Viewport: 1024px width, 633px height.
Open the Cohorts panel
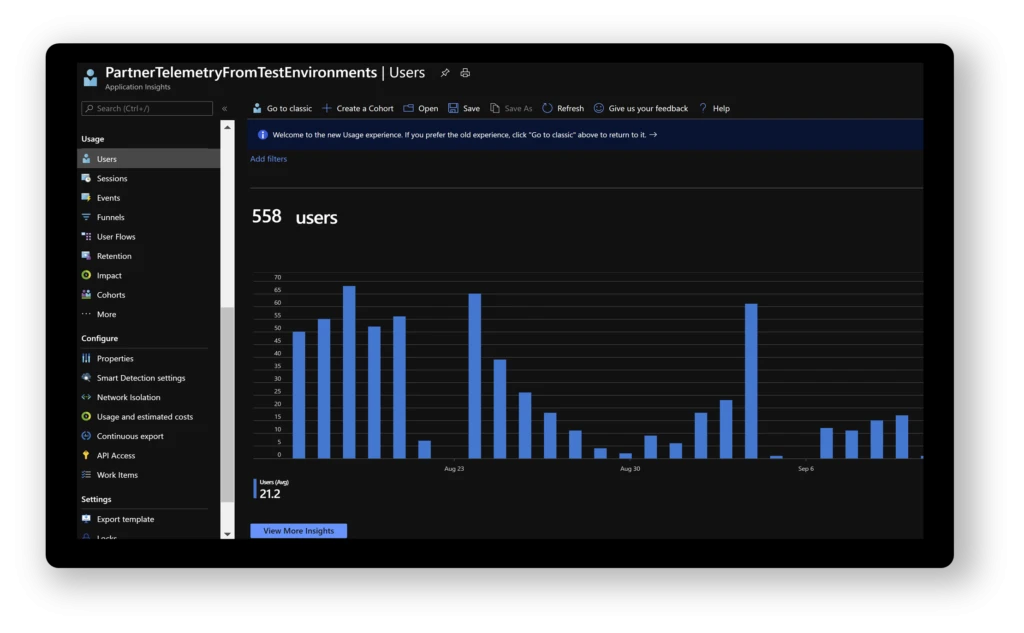coord(110,294)
